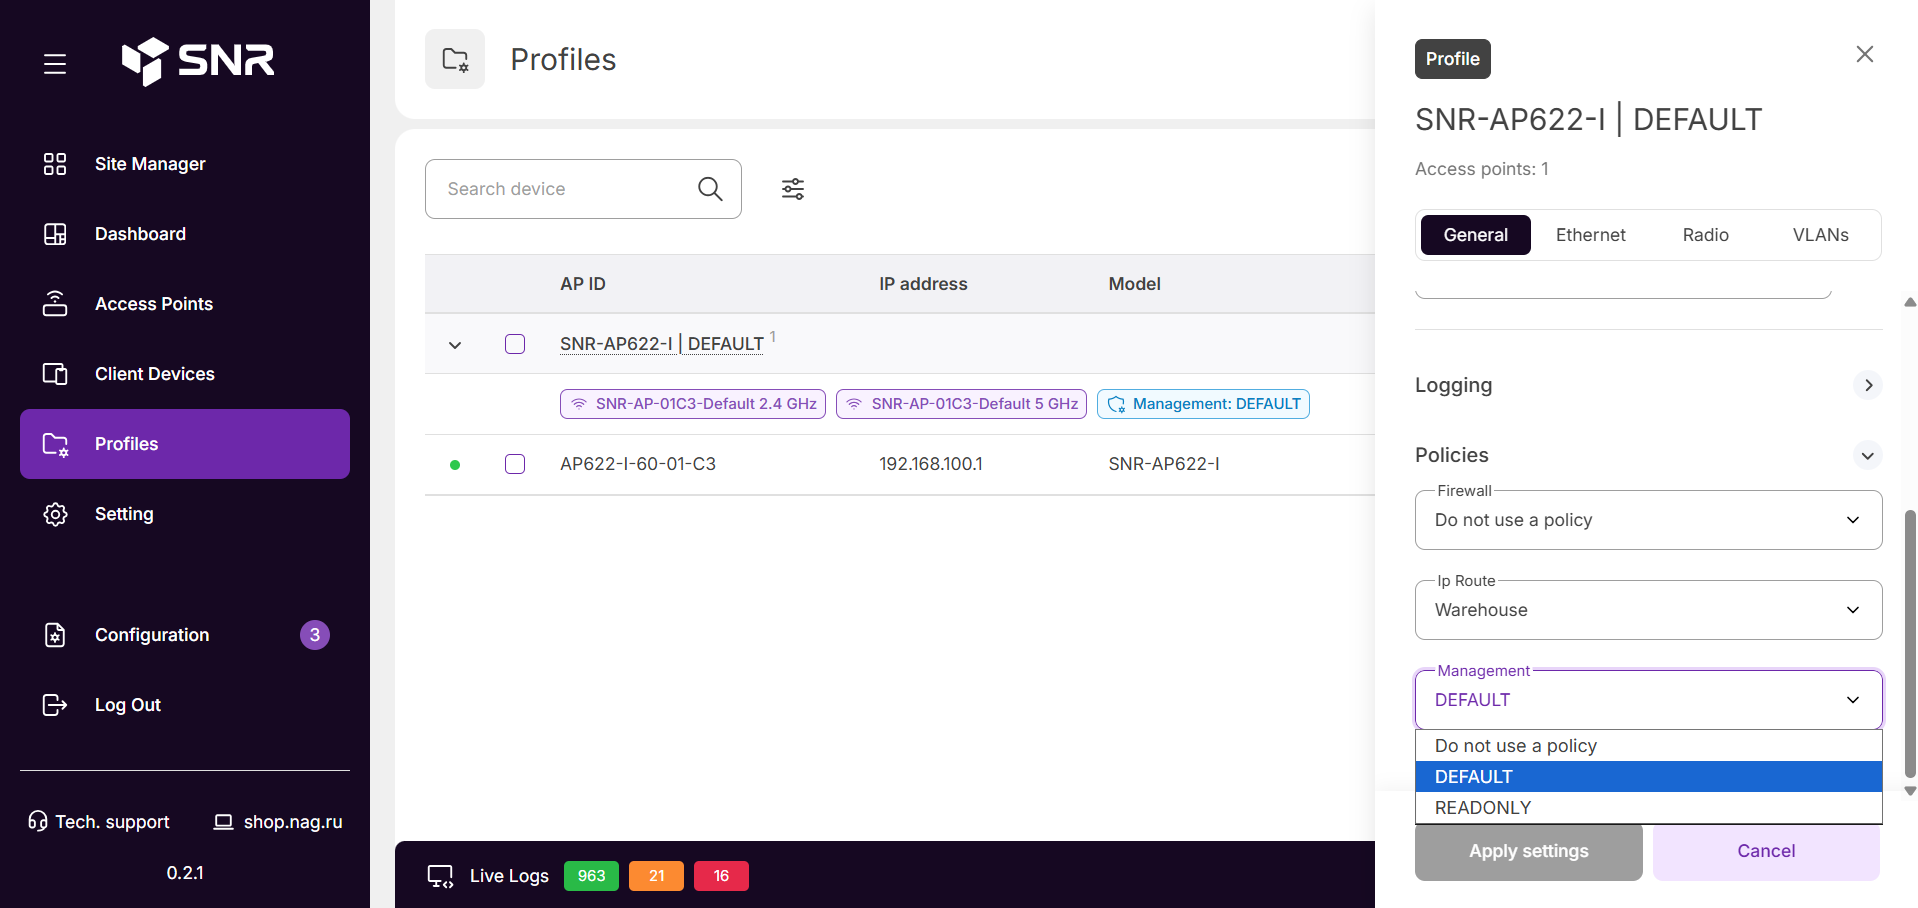Image resolution: width=1918 pixels, height=908 pixels.
Task: Switch to the VLANs tab
Action: 1821,235
